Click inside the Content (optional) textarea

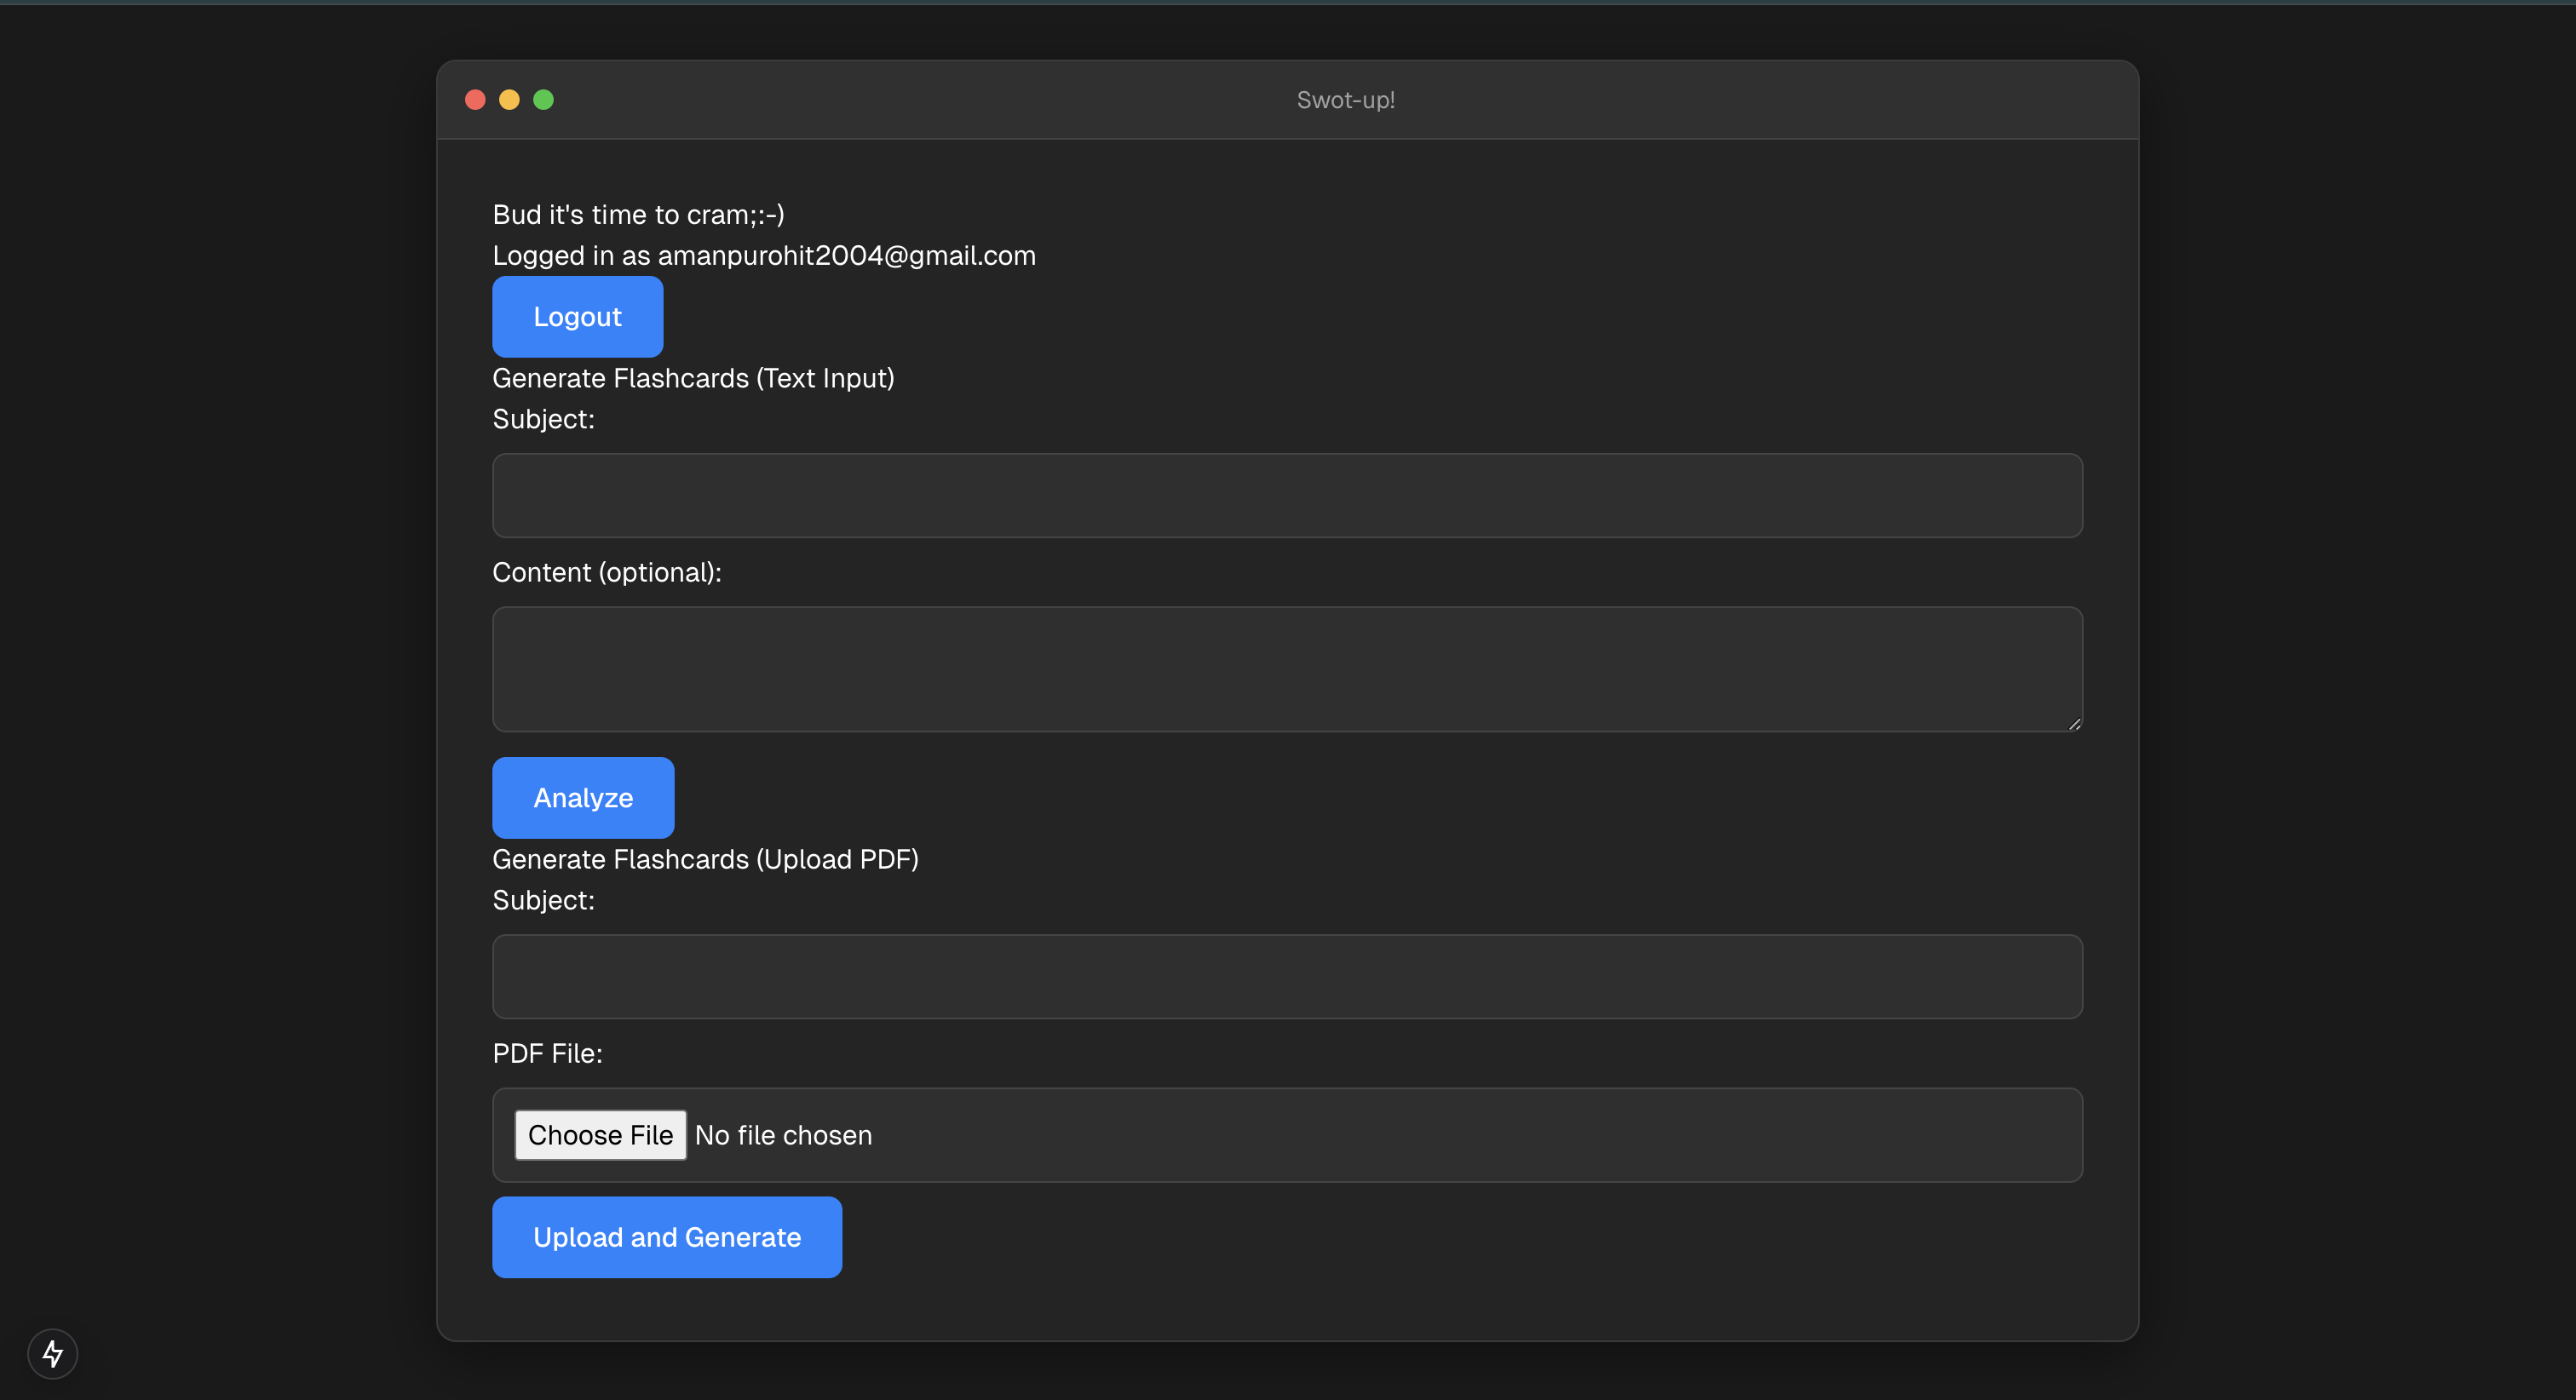[x=1286, y=669]
